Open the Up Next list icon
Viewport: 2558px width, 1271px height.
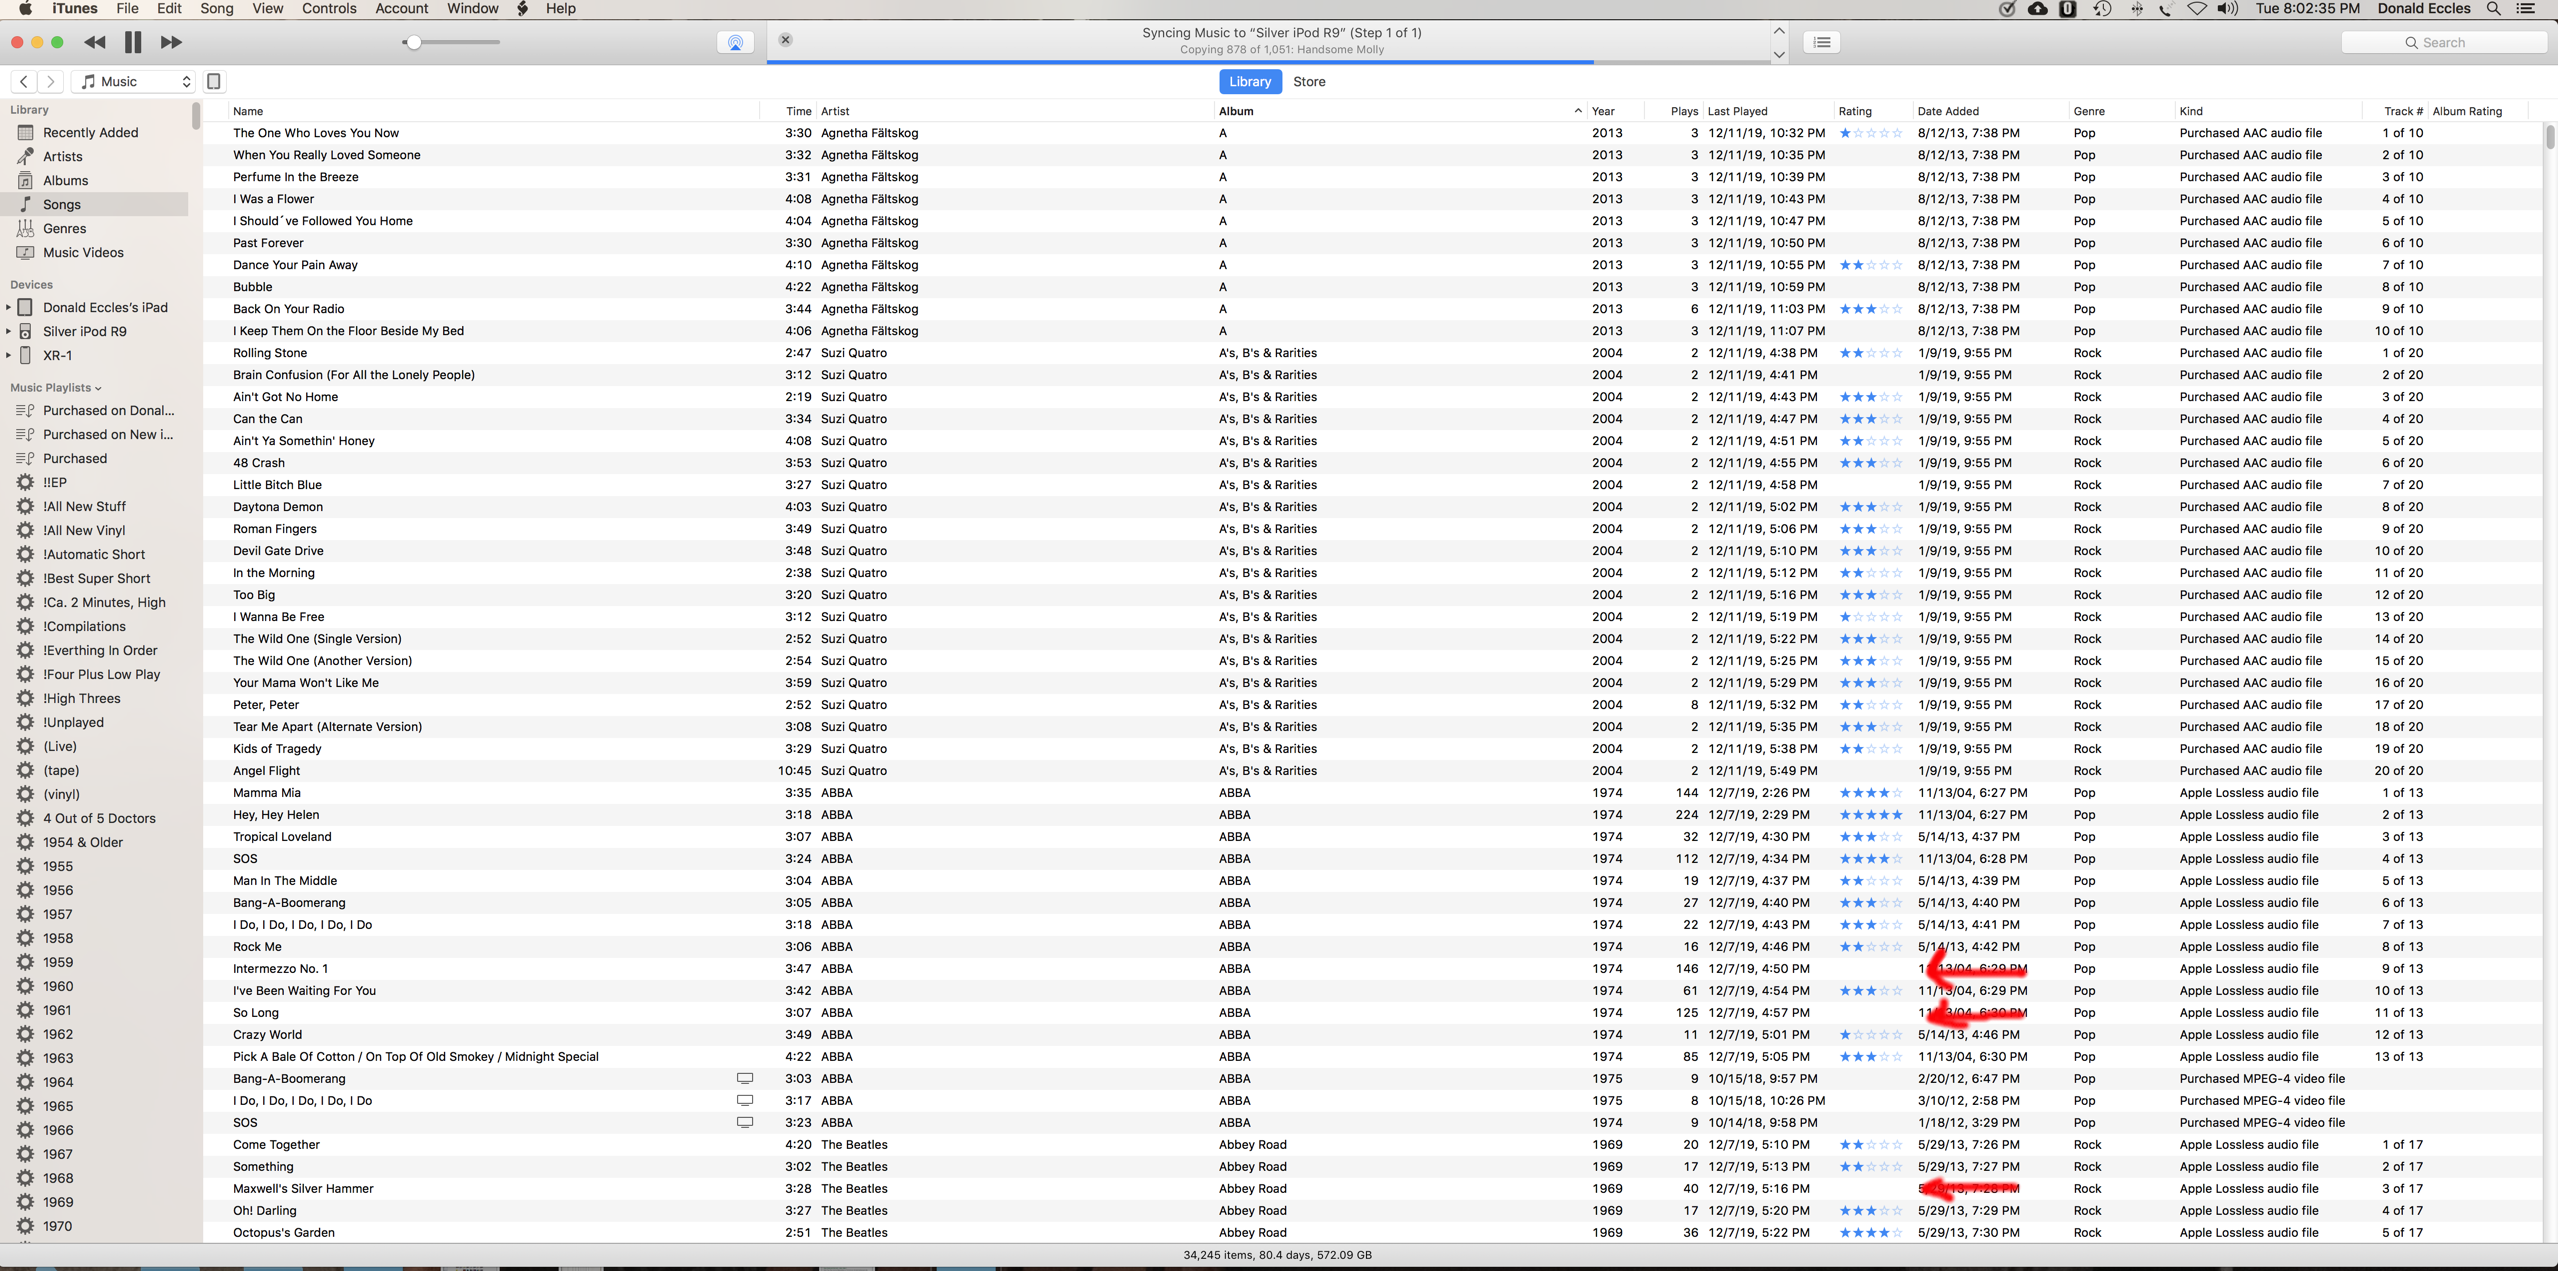click(1822, 42)
